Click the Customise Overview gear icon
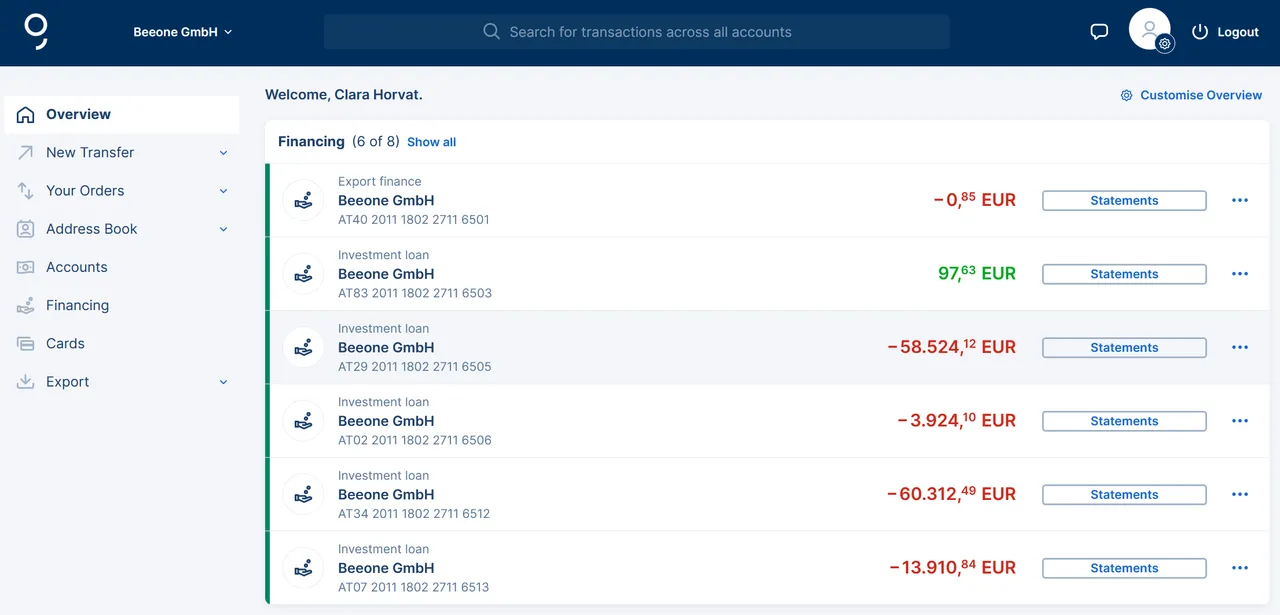Screen dimensions: 1280x615 tap(1127, 95)
